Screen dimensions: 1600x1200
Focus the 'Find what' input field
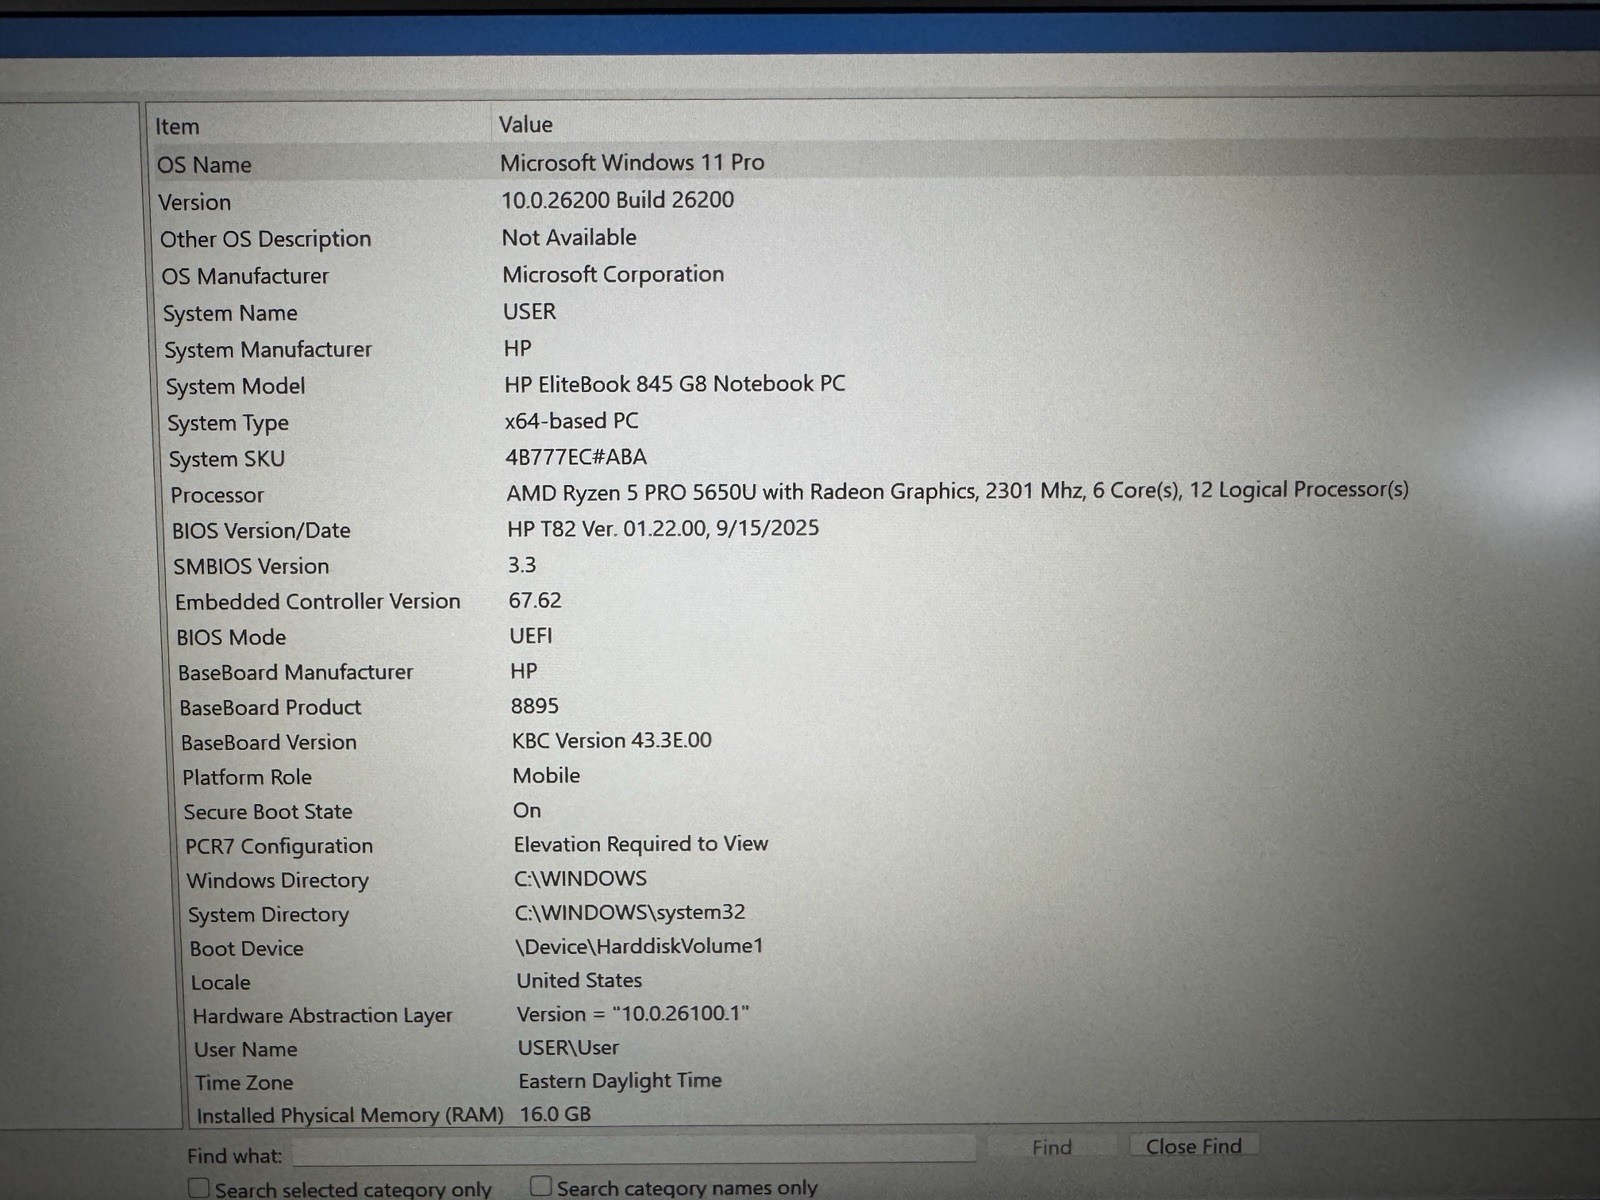634,1150
